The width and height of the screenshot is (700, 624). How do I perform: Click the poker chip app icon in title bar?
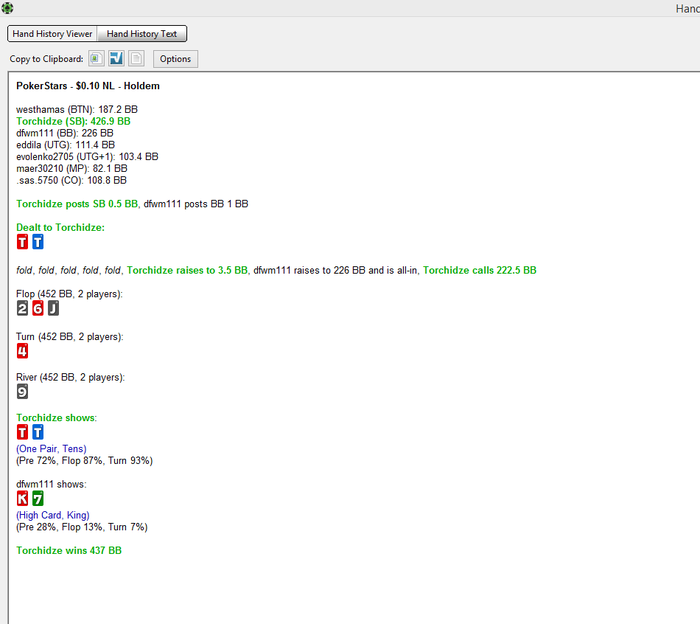pos(7,8)
